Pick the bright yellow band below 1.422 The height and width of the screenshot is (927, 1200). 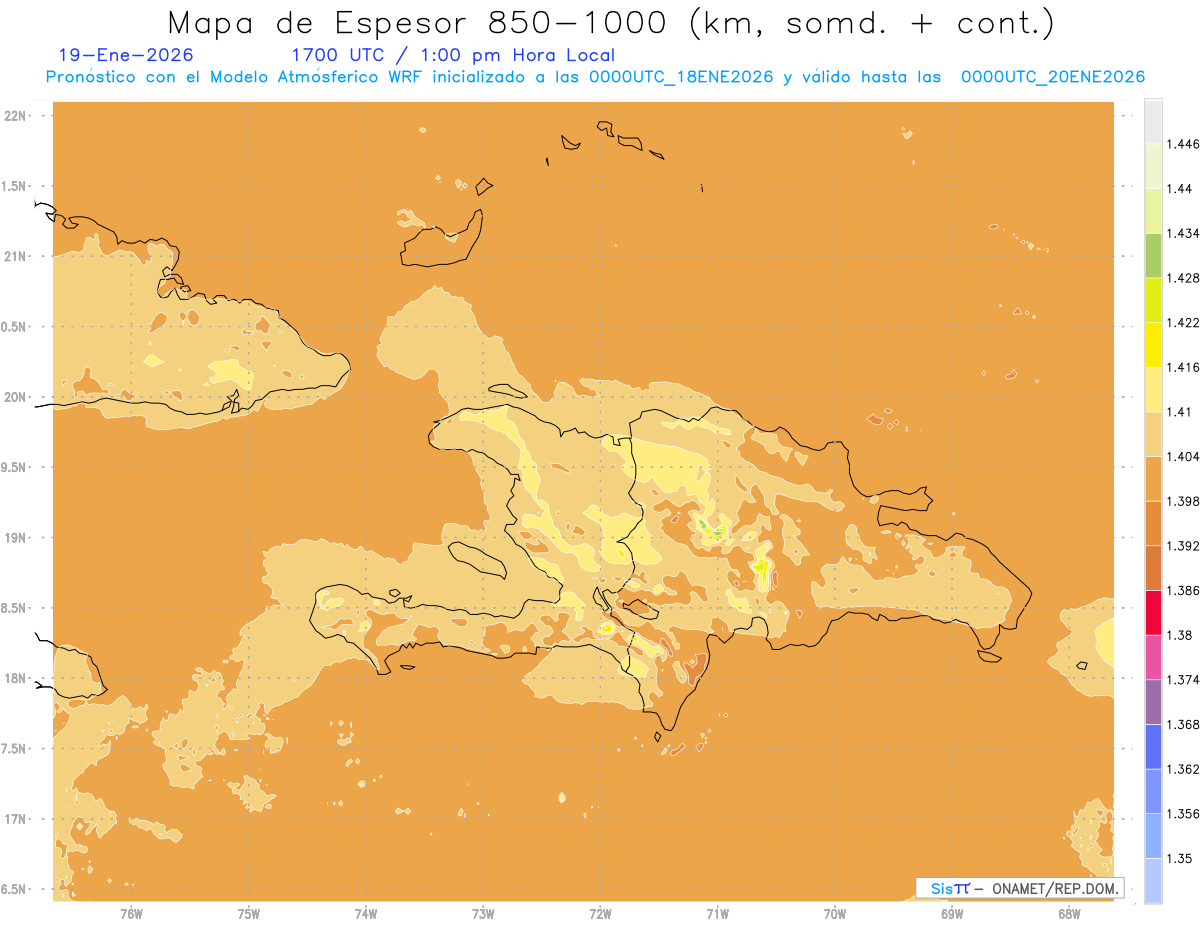click(1153, 344)
